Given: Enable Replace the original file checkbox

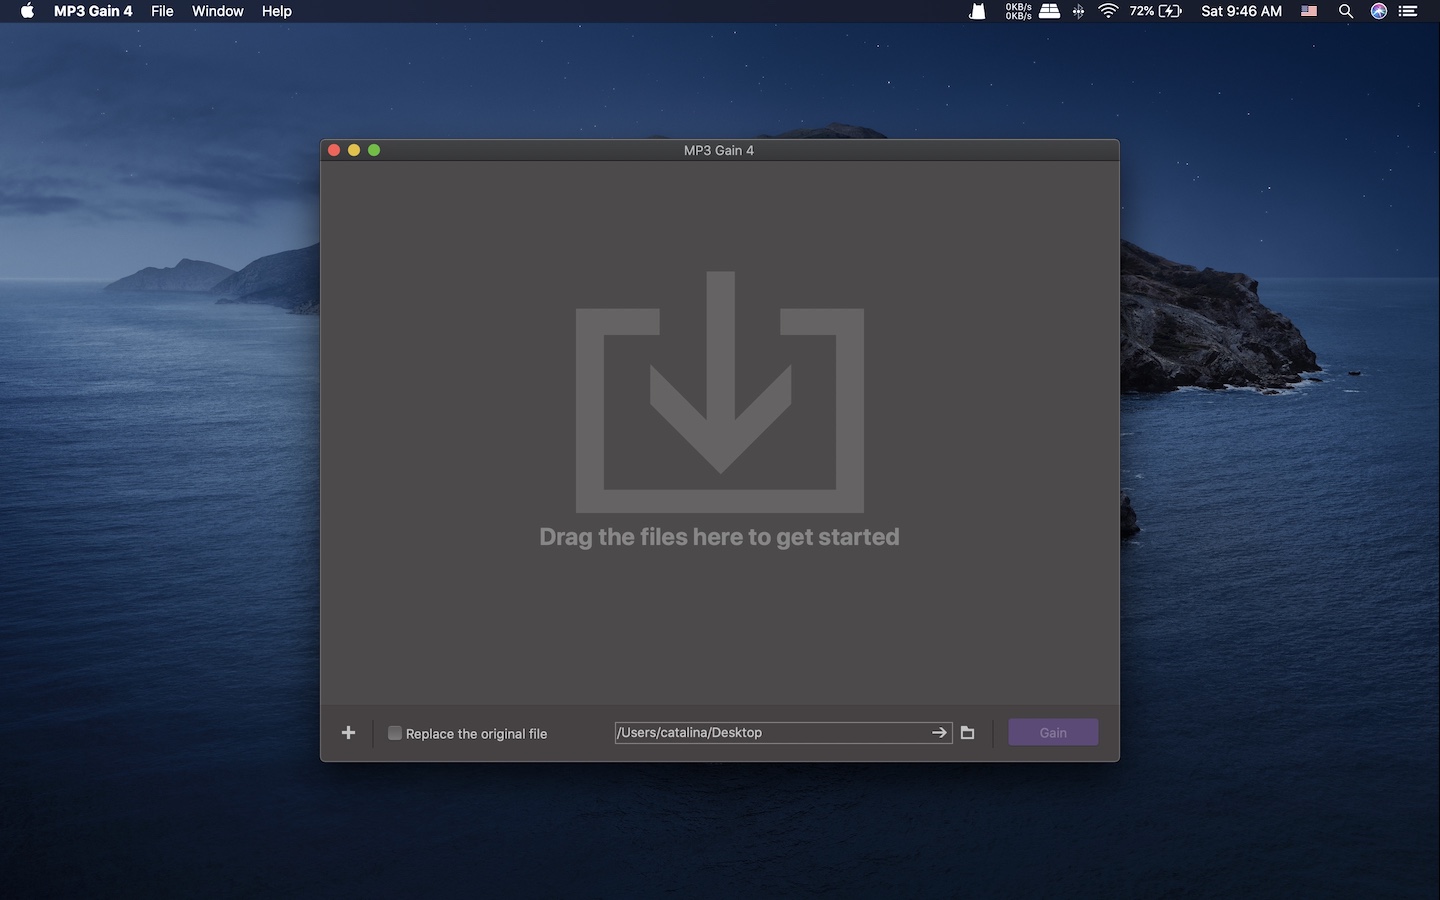Looking at the screenshot, I should (395, 733).
